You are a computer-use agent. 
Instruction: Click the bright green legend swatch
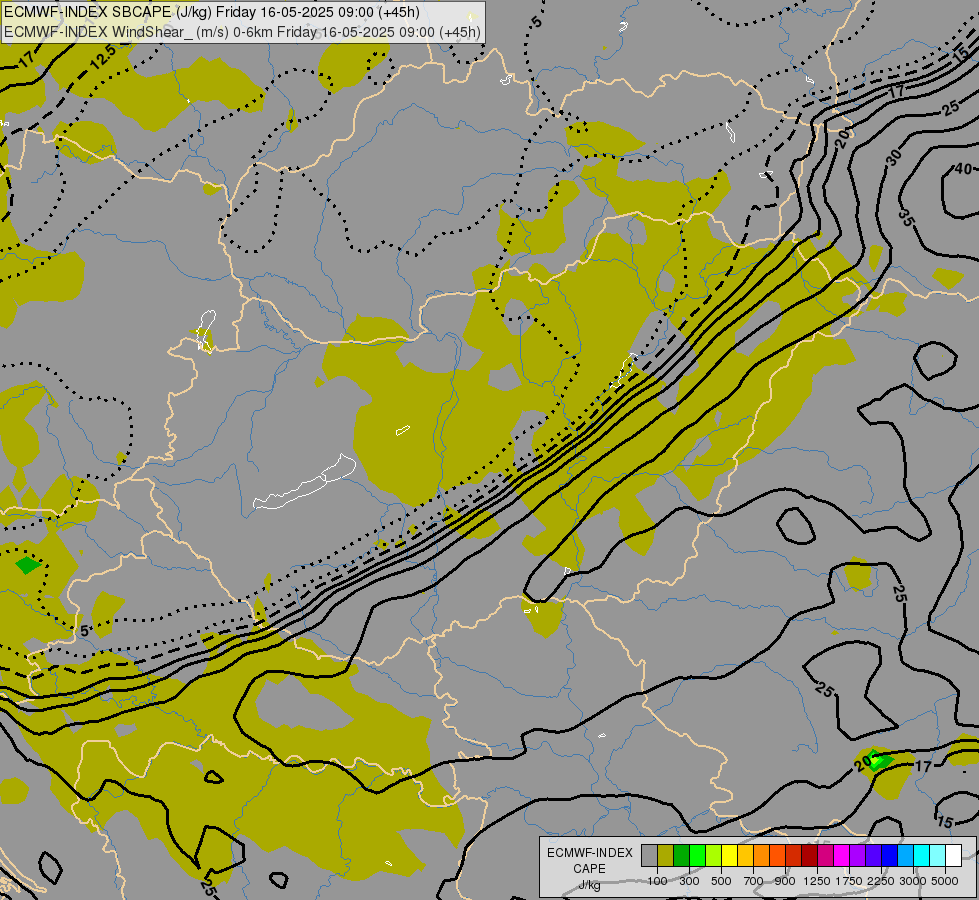point(697,856)
